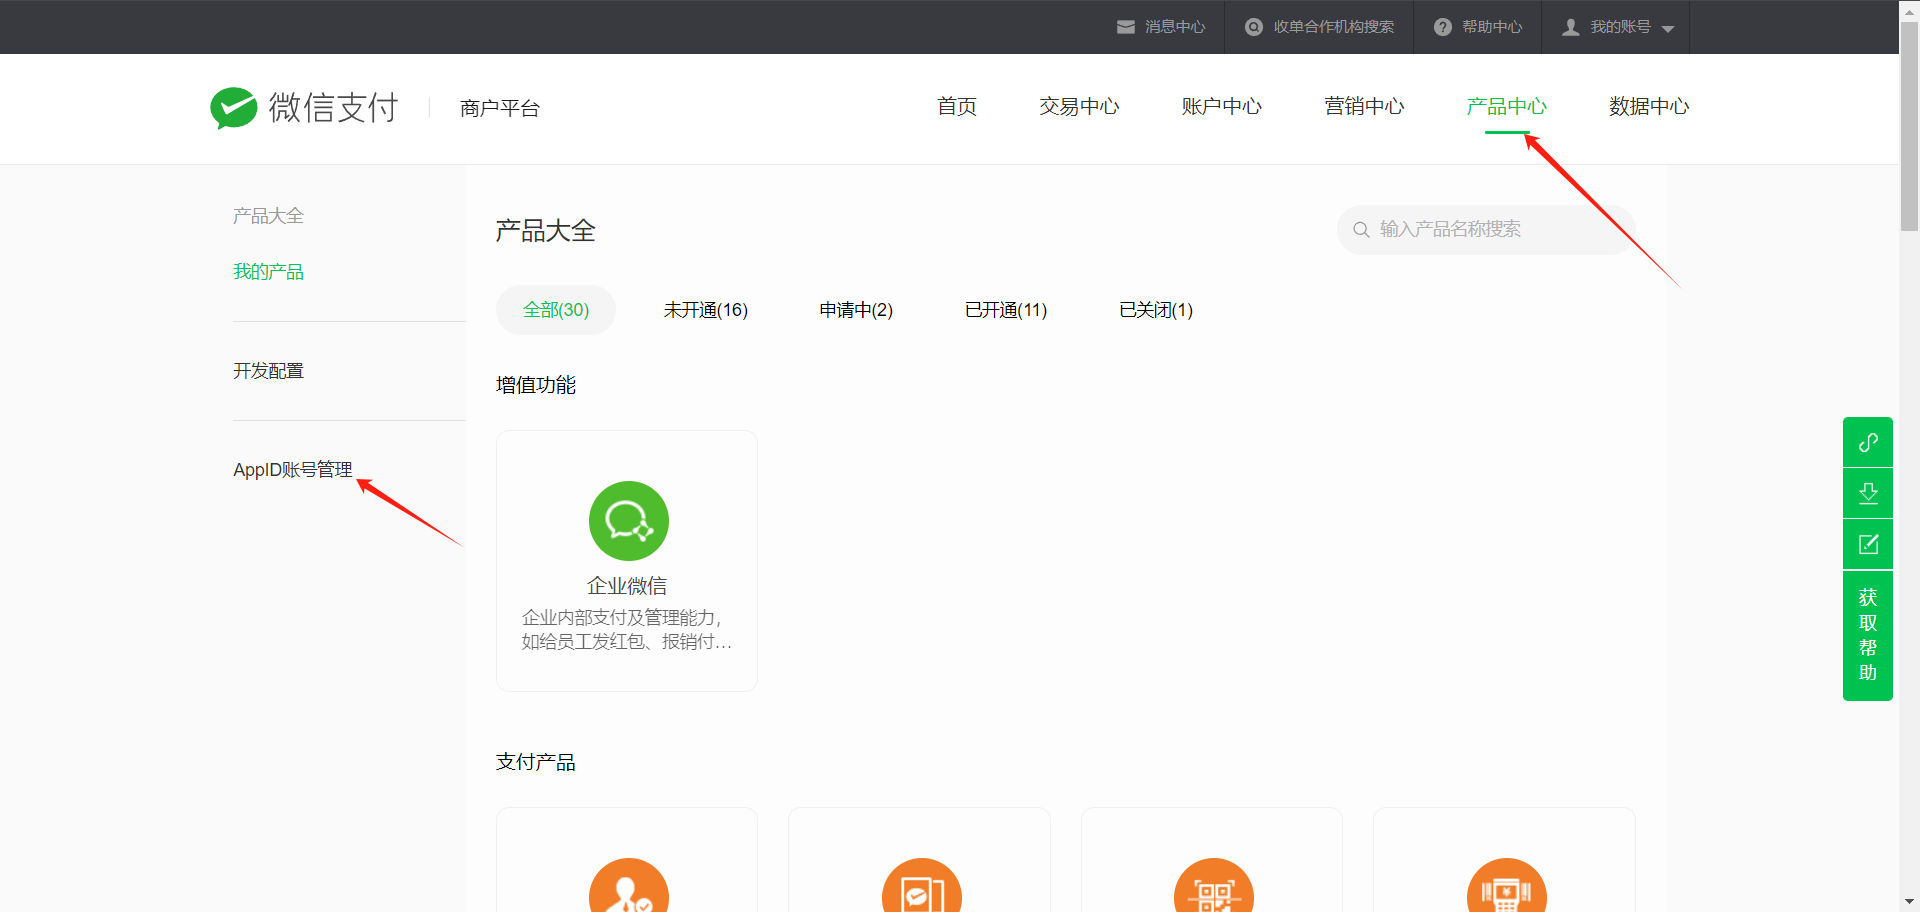Viewport: 1920px width, 912px height.
Task: Click the product name search field
Action: pos(1490,230)
